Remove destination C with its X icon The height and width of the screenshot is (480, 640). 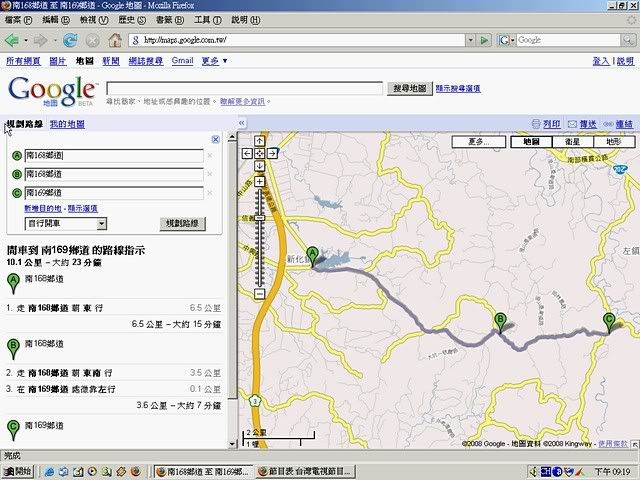(x=210, y=193)
